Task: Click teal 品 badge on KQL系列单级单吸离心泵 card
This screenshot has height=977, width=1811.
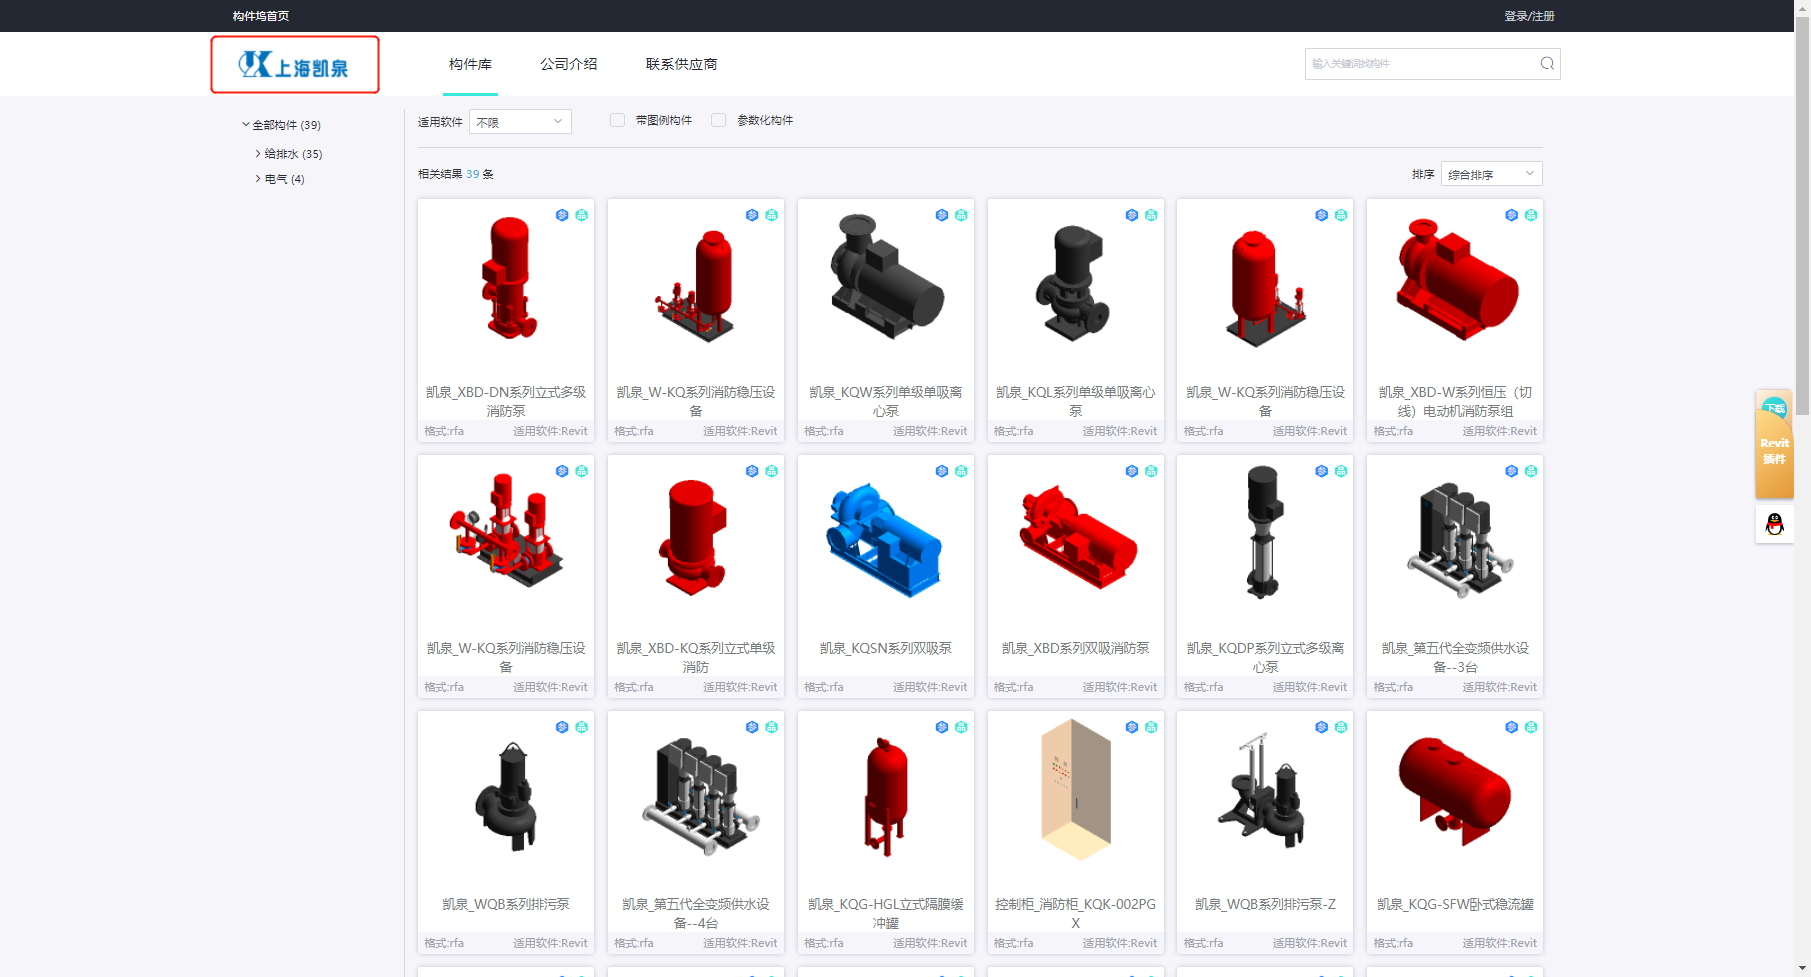Action: click(x=1151, y=215)
